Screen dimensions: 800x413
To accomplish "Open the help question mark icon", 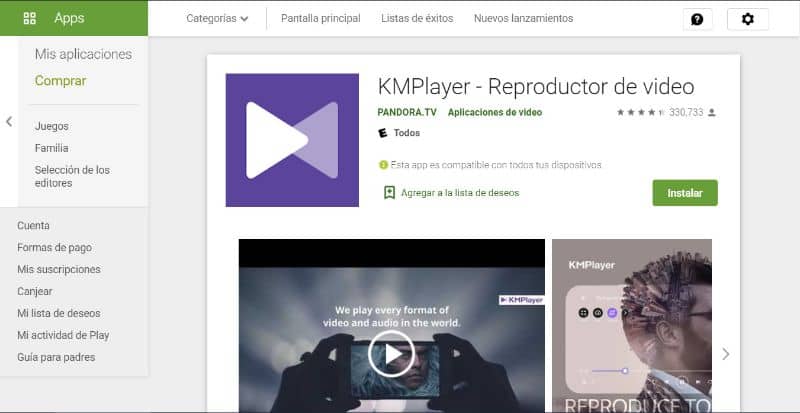I will pyautogui.click(x=697, y=19).
